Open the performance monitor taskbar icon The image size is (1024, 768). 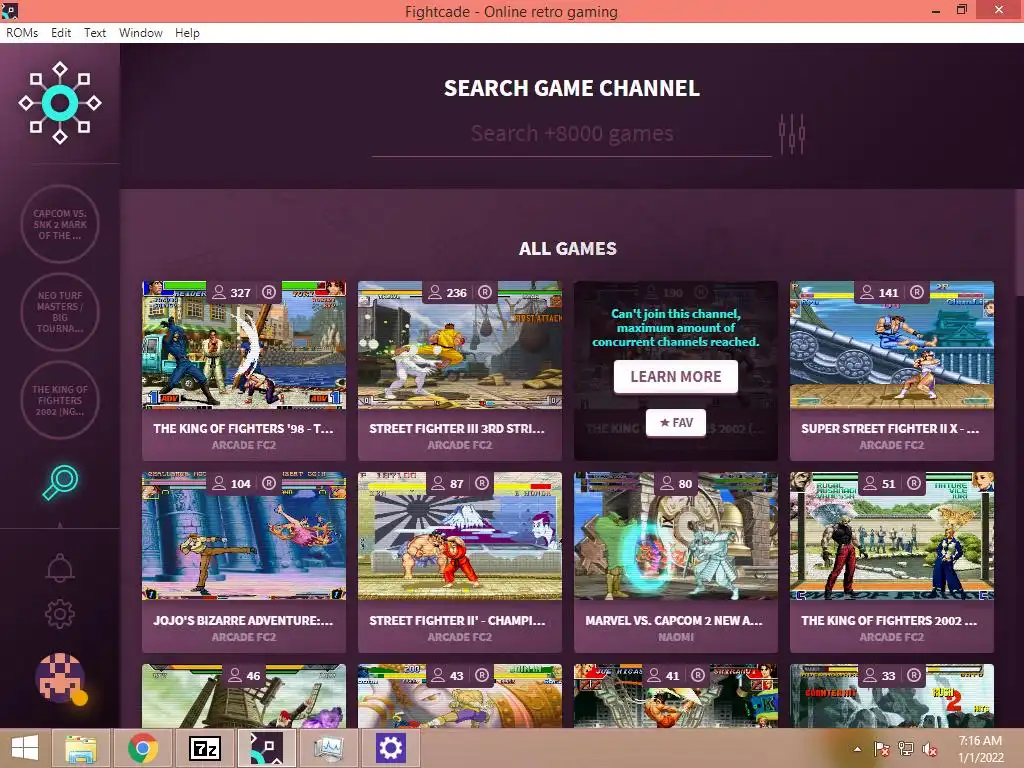(328, 748)
